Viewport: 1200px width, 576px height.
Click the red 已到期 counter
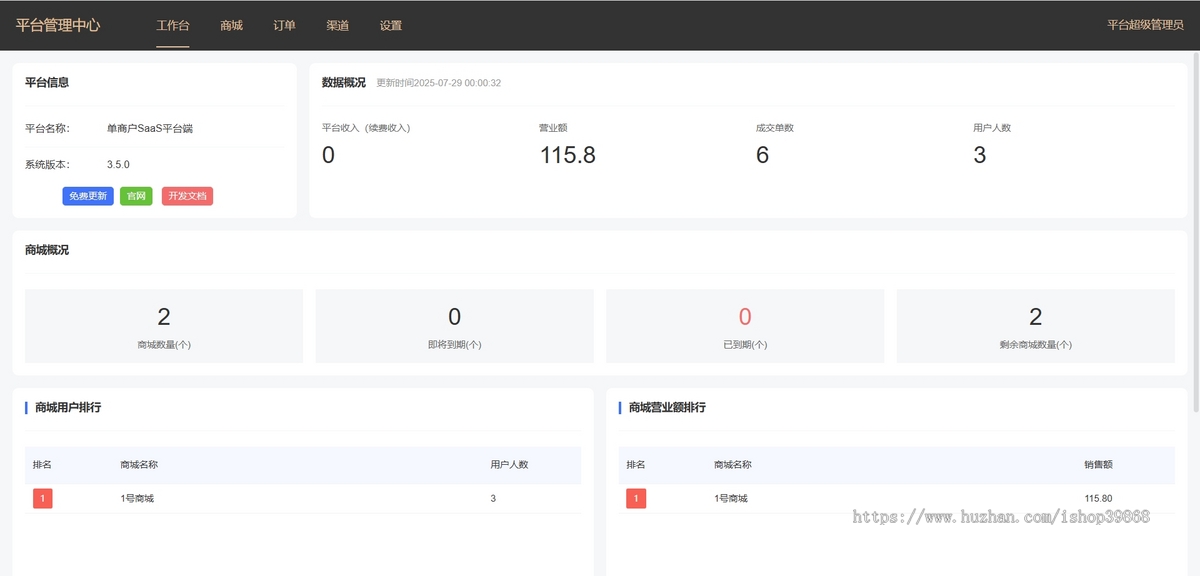pos(744,317)
